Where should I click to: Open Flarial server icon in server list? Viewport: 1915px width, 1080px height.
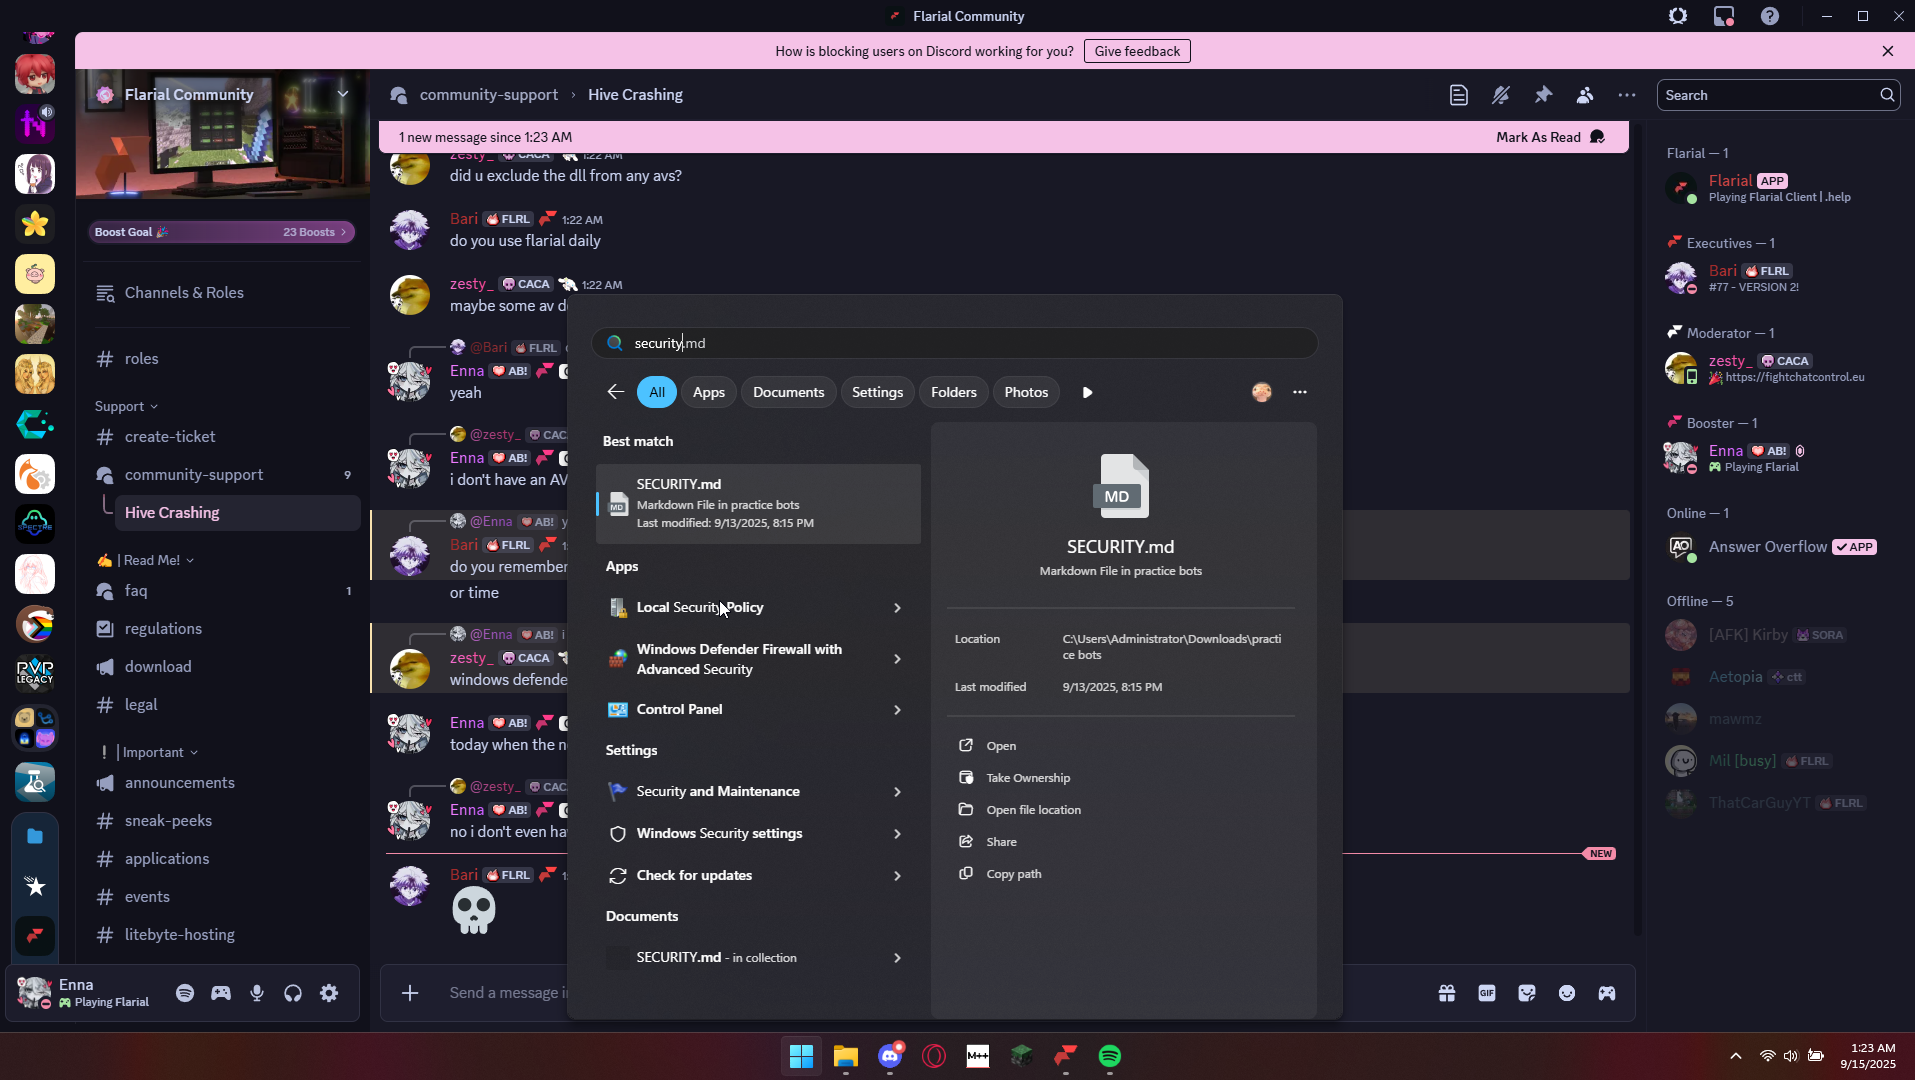pos(35,936)
